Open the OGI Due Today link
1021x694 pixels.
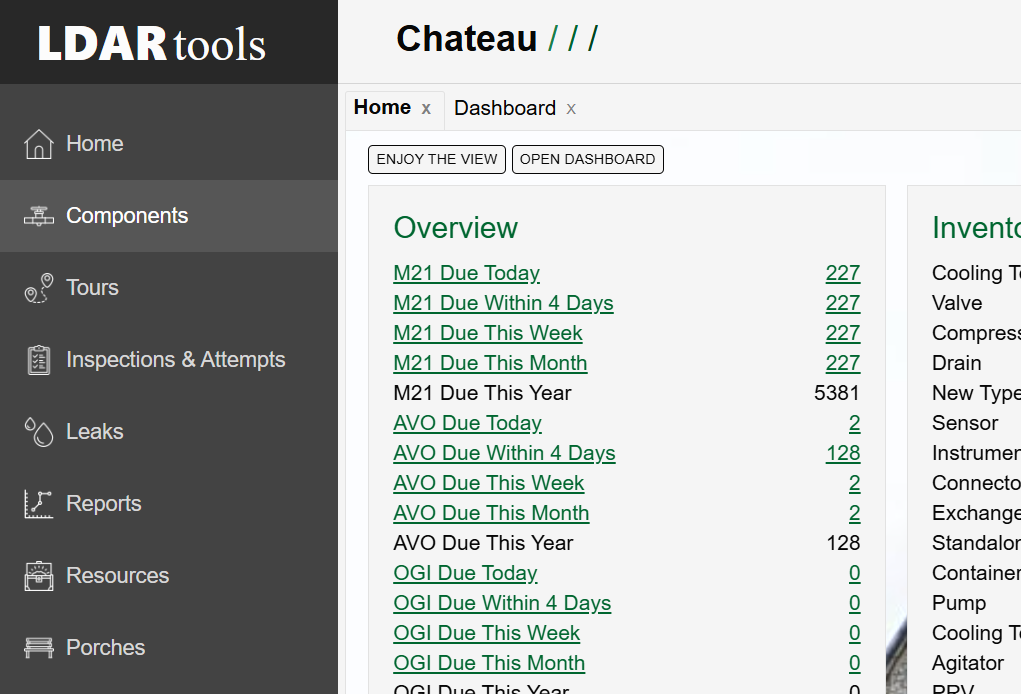pyautogui.click(x=466, y=573)
